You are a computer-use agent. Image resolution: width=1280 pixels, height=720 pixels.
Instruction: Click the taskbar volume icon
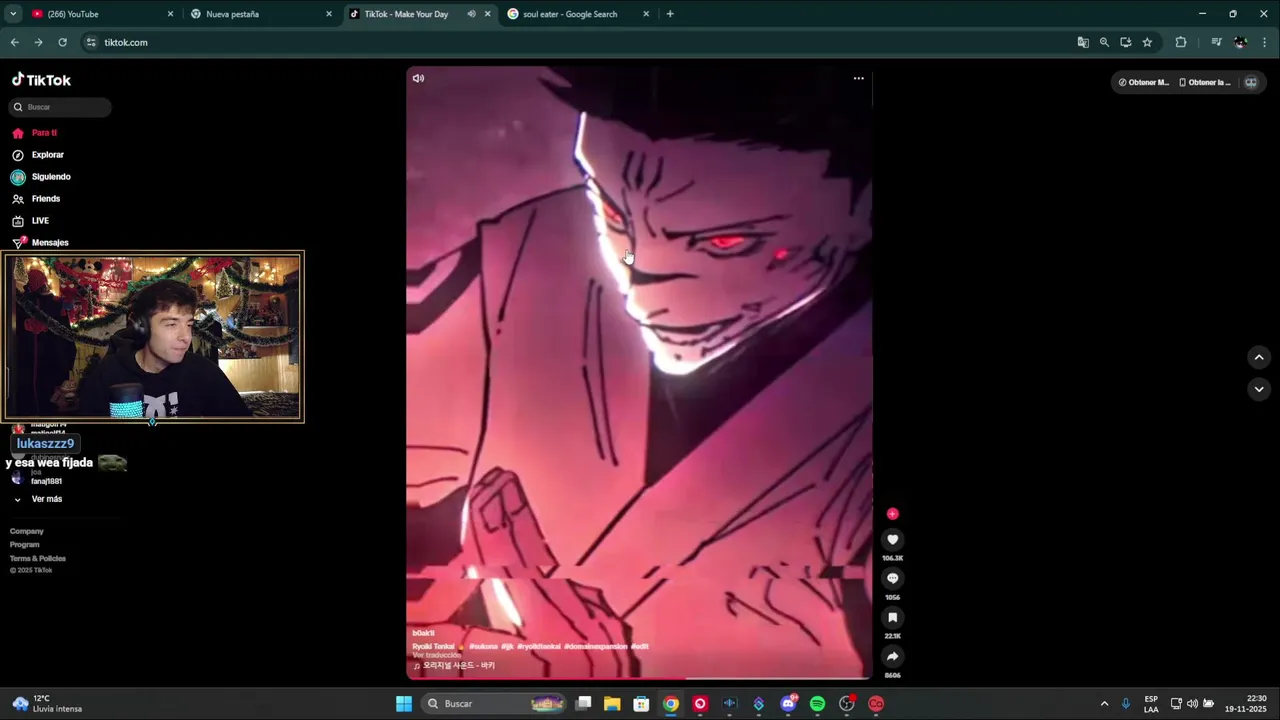[x=1192, y=704]
